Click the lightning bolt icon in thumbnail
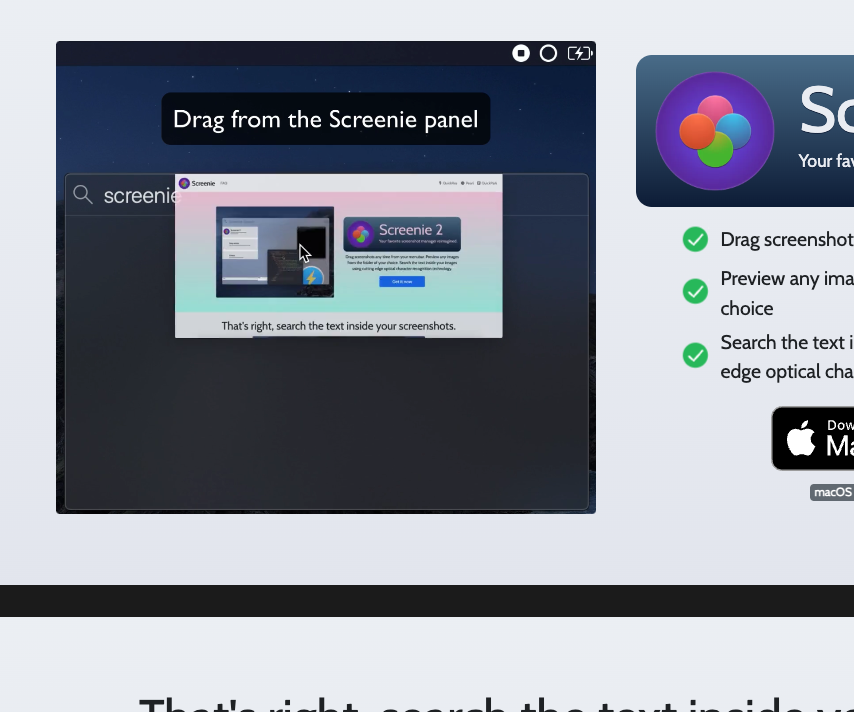Screen dimensions: 854x712 point(312,277)
